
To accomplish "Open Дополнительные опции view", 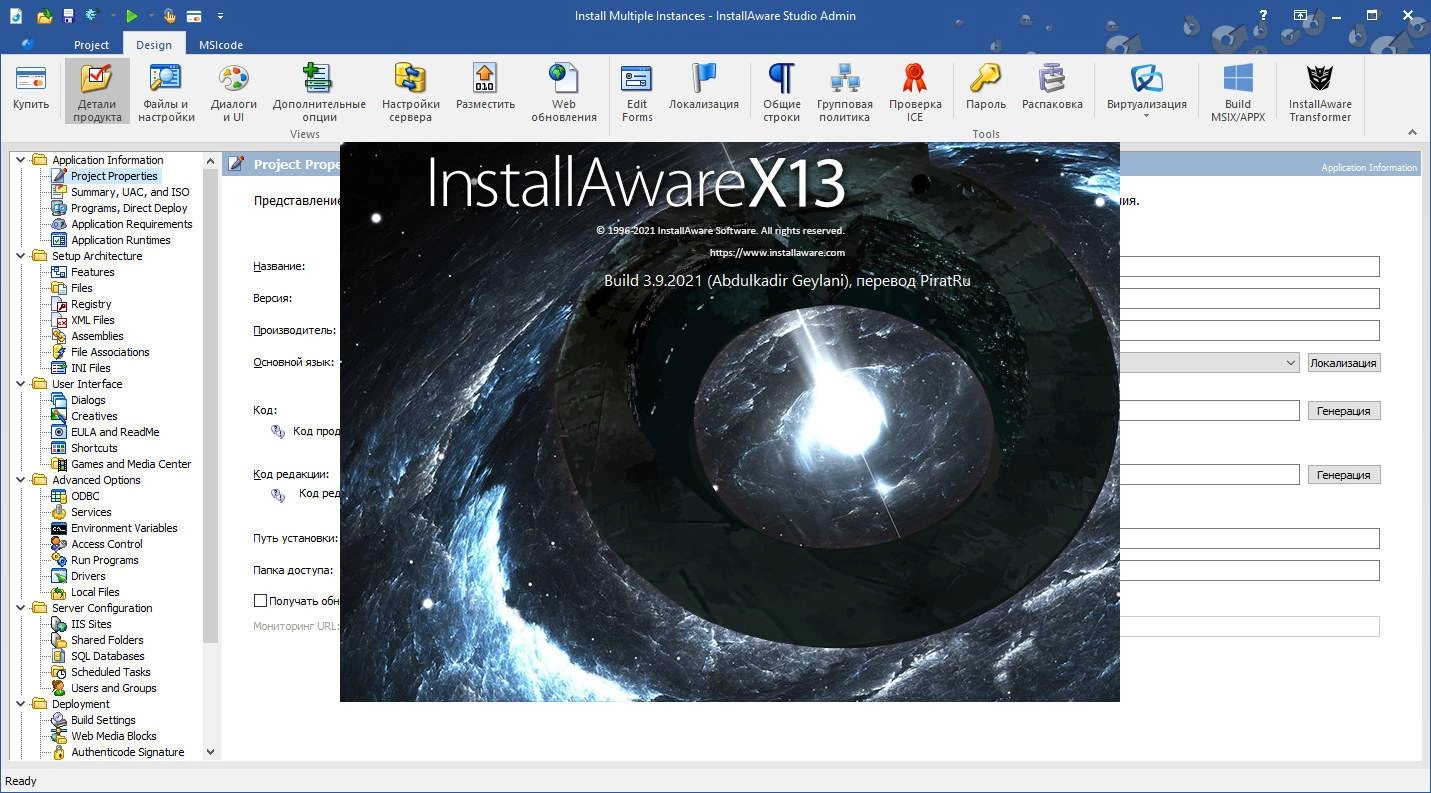I will (319, 91).
